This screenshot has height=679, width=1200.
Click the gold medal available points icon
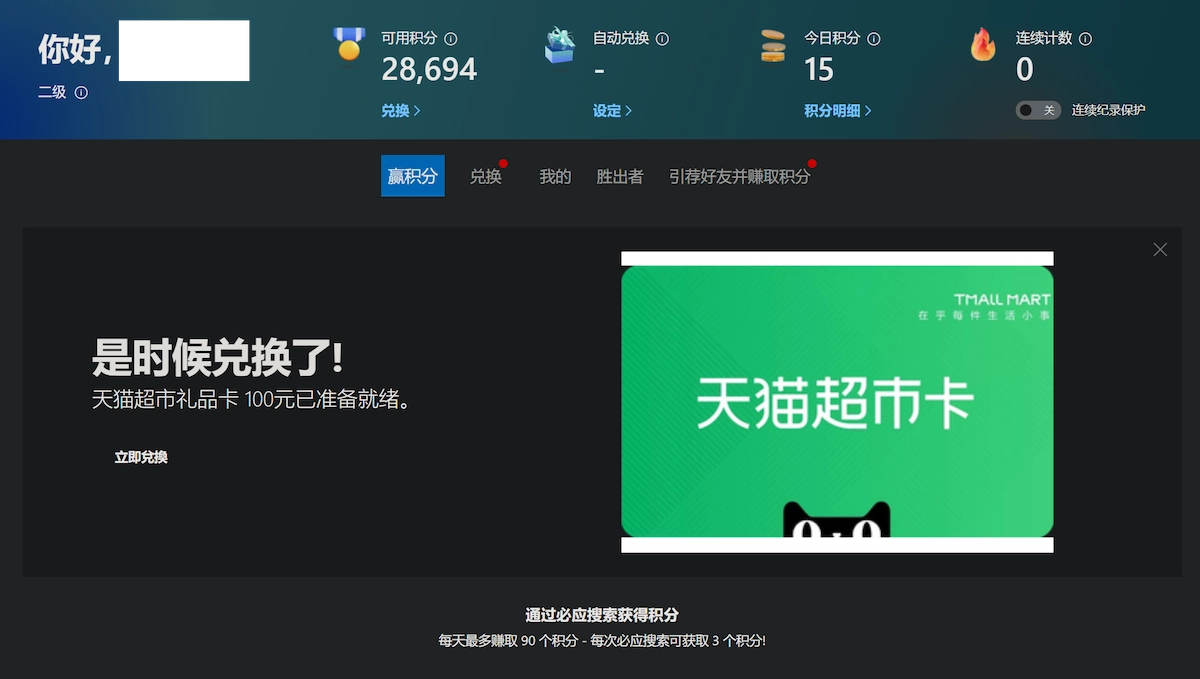click(x=349, y=44)
